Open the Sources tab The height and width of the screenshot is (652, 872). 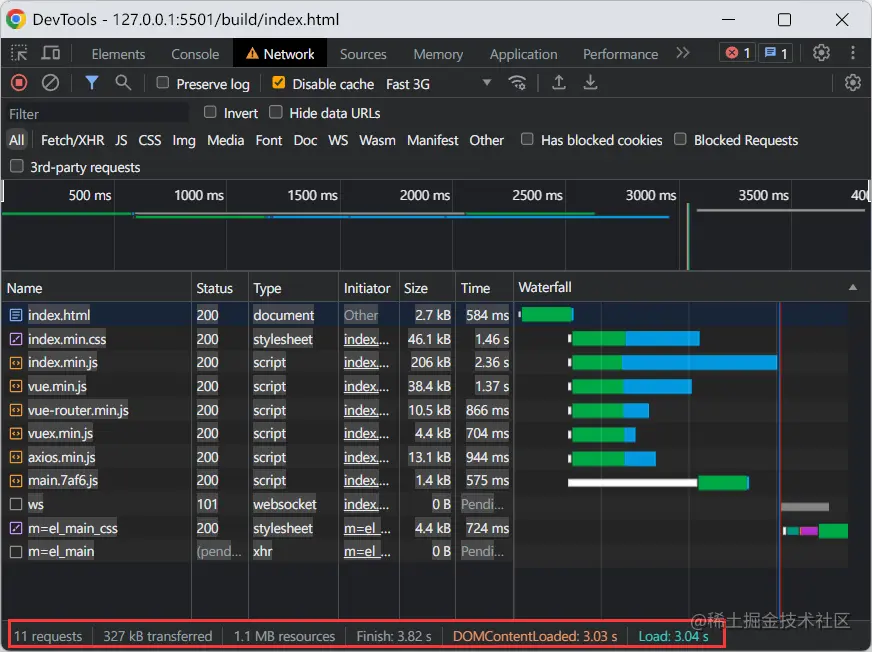pos(363,54)
